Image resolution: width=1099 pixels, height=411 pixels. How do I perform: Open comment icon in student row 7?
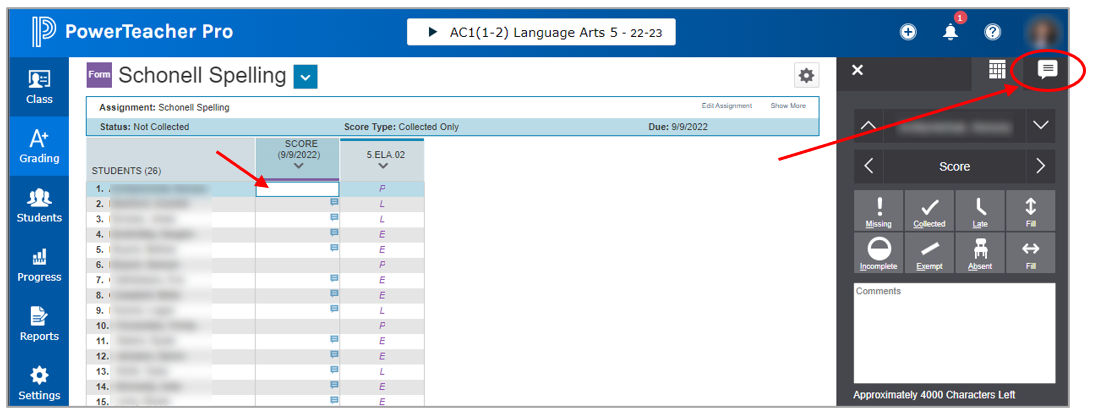tap(334, 278)
